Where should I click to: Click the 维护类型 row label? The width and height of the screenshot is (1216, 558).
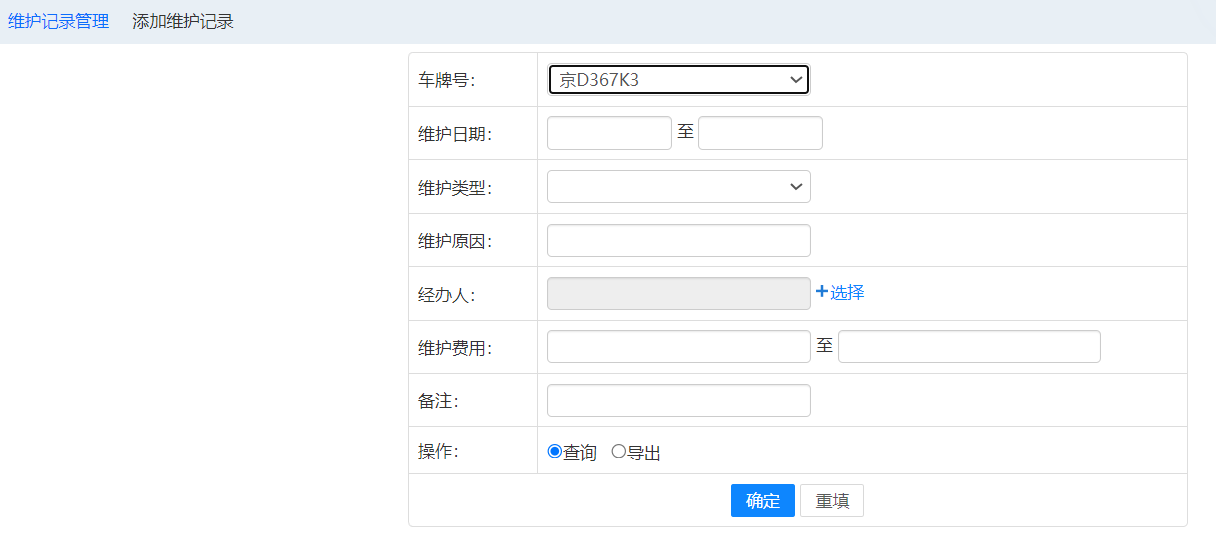[x=455, y=187]
